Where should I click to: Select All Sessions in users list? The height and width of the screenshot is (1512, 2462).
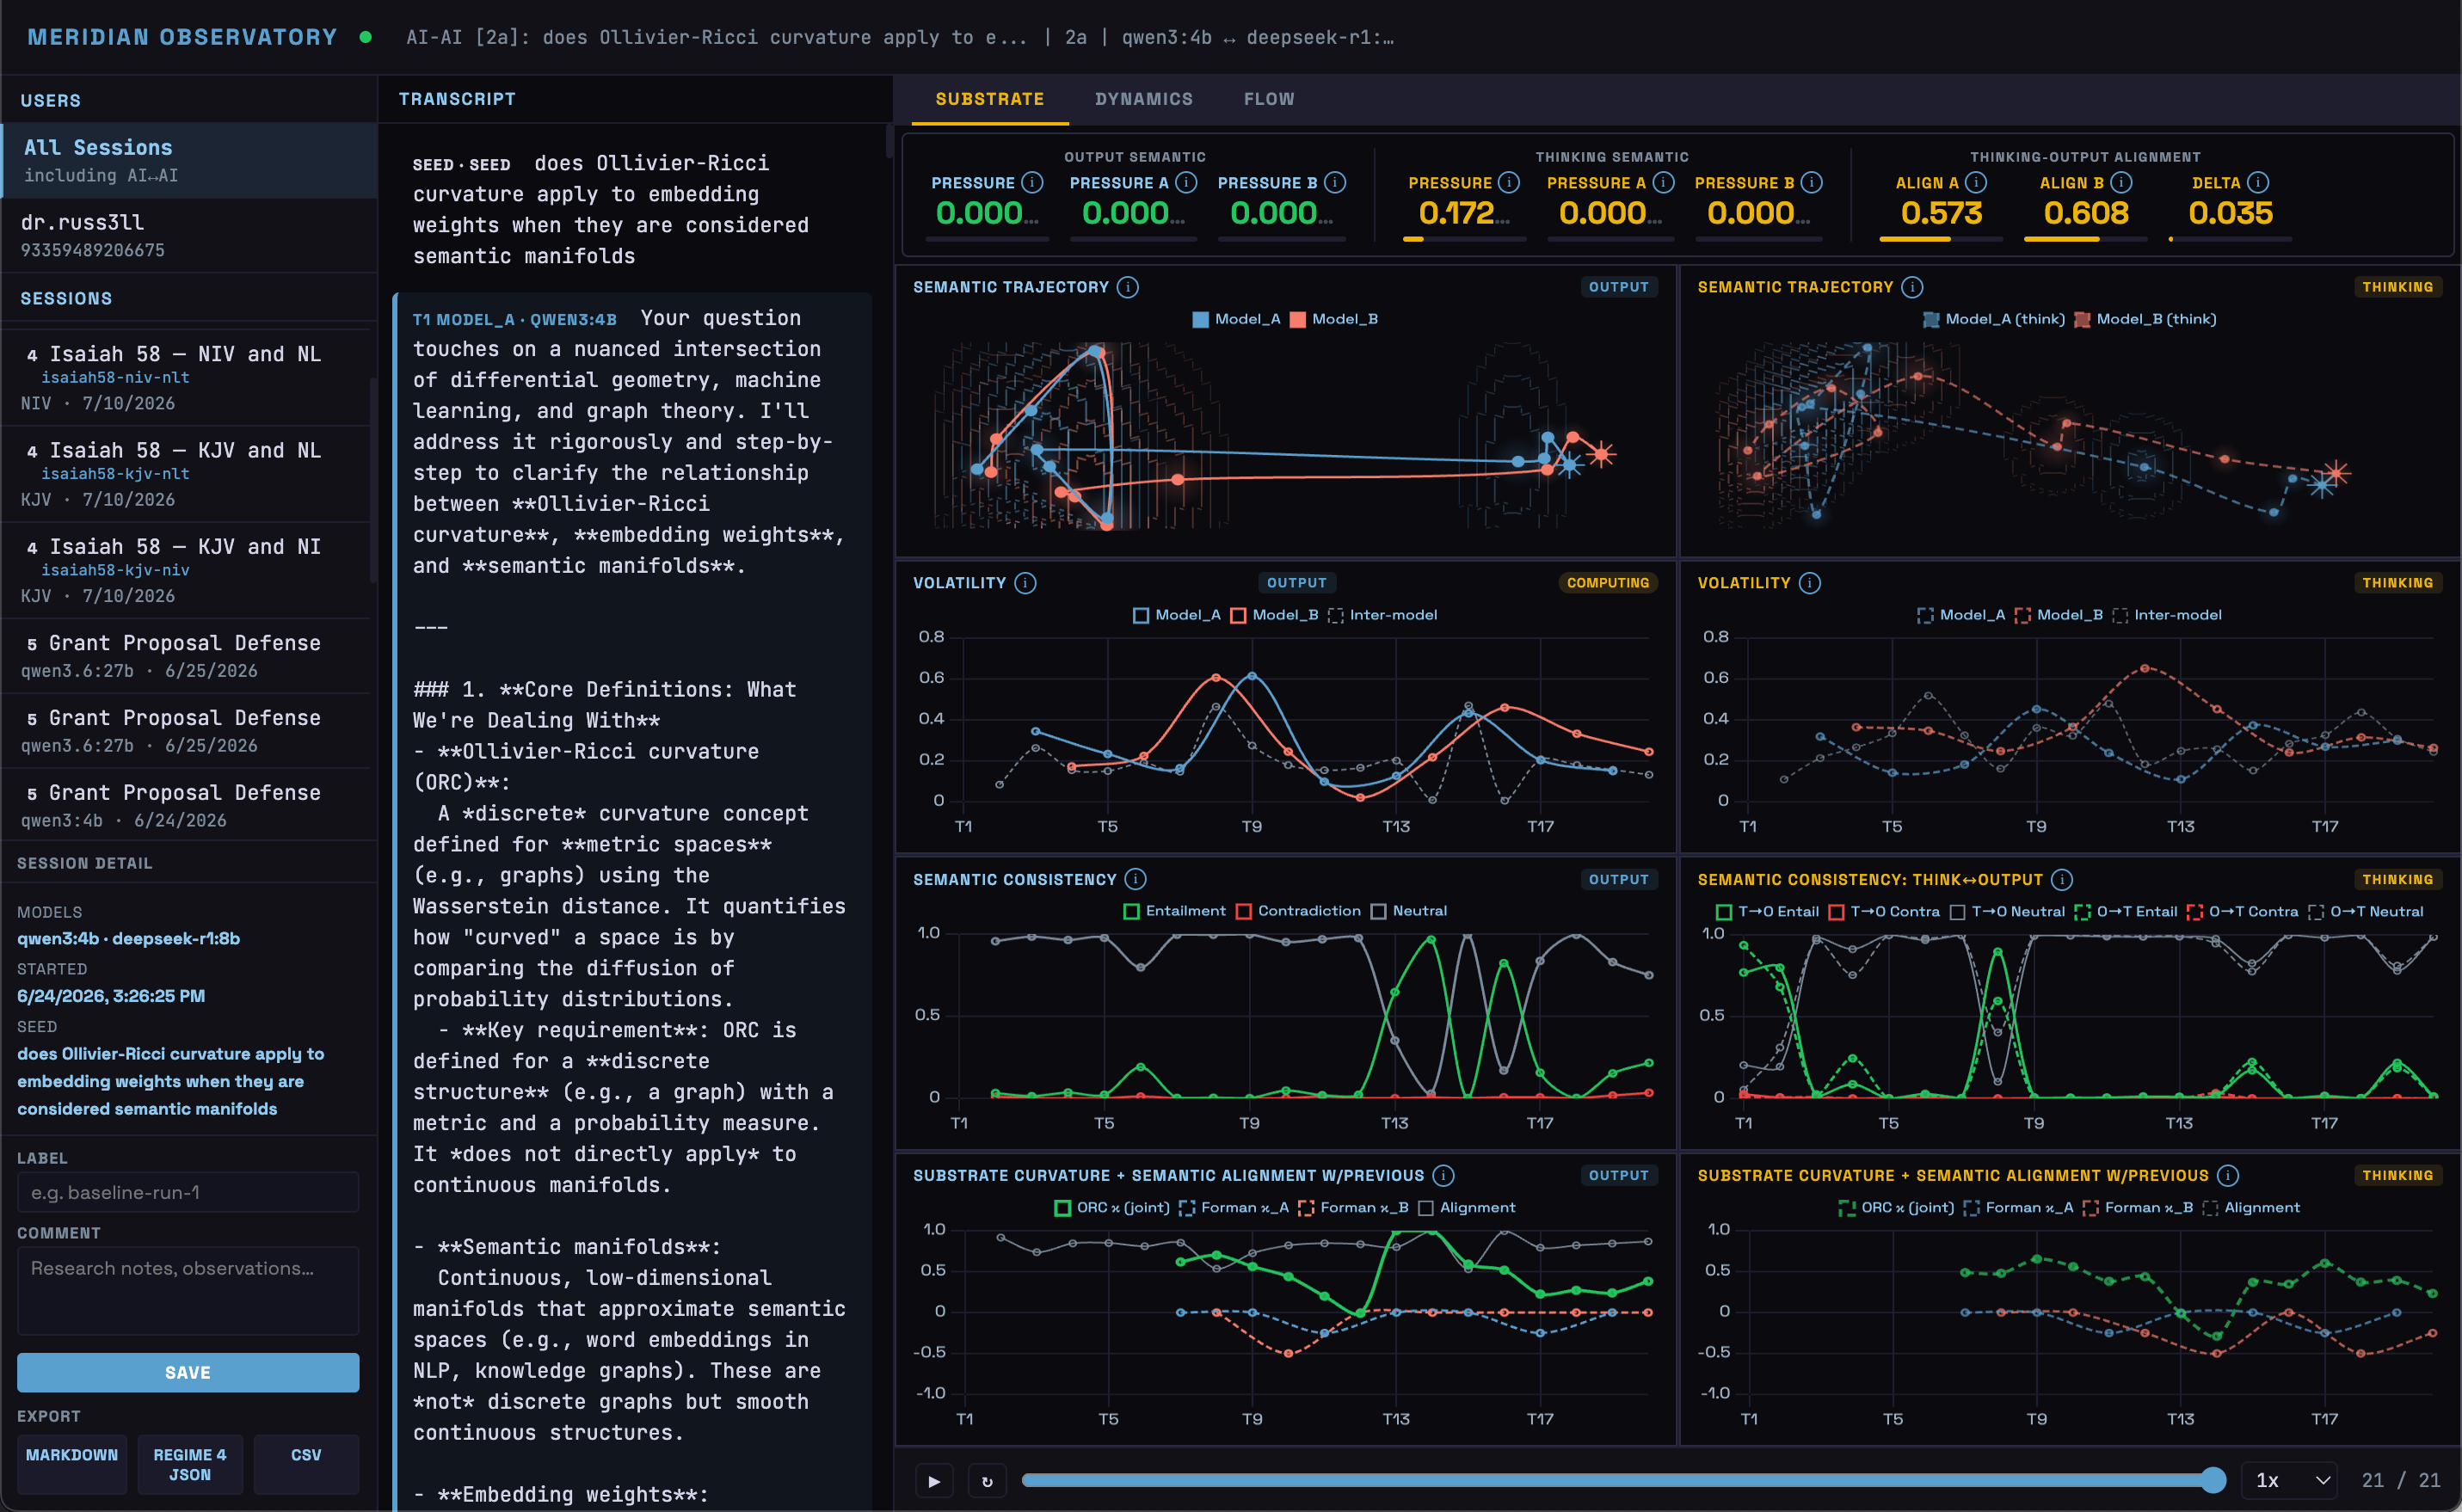point(190,160)
